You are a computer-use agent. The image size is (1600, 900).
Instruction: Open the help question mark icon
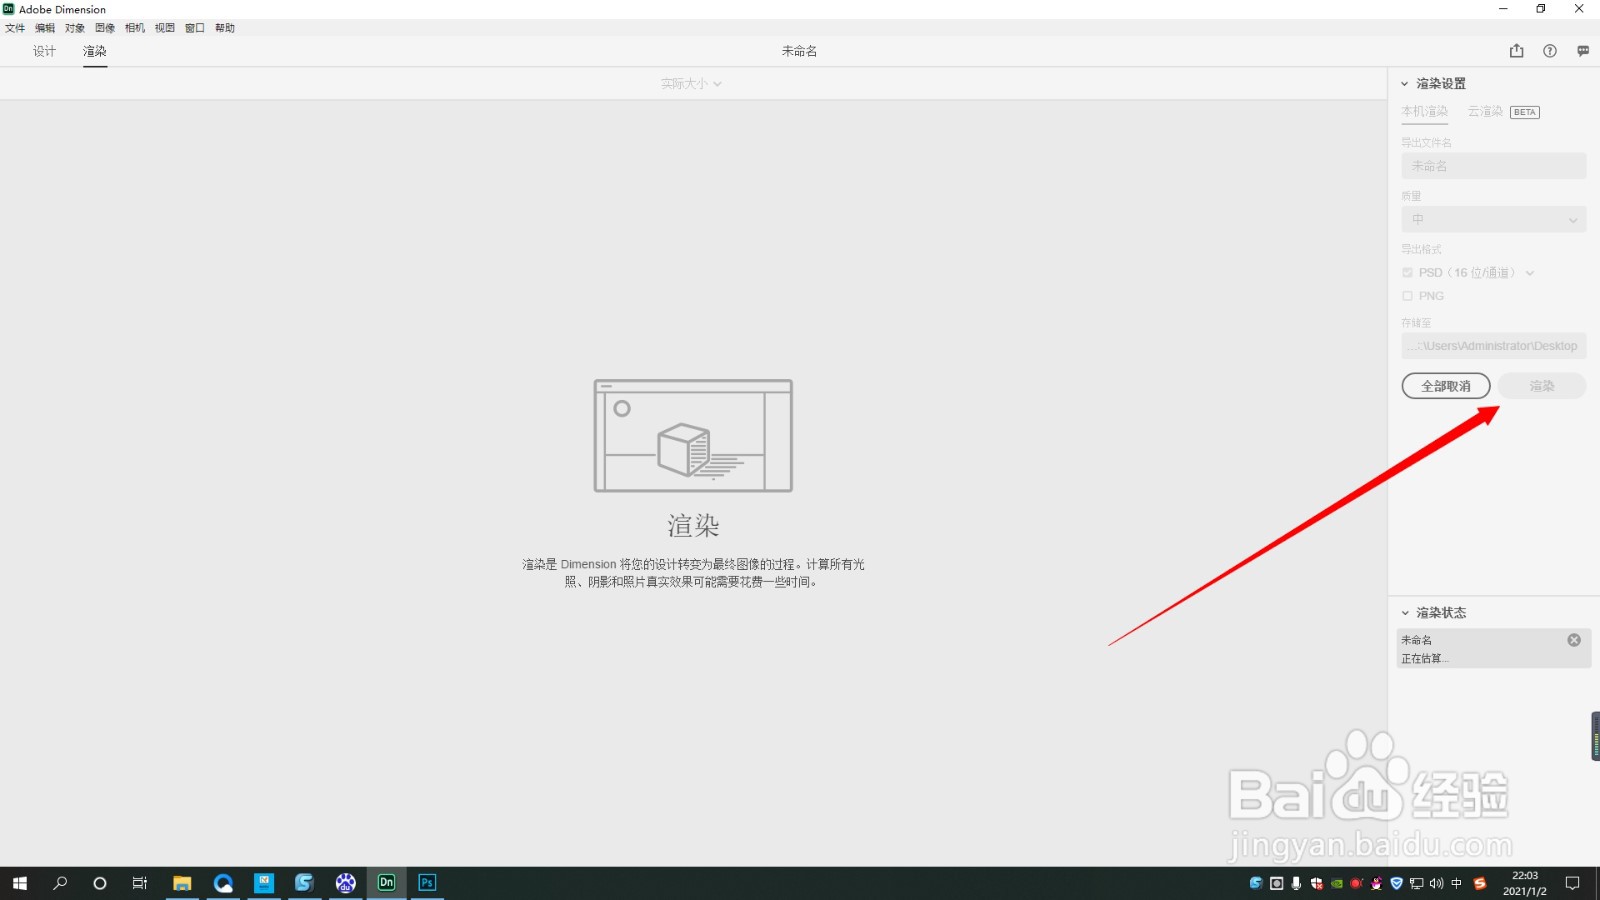(x=1549, y=51)
